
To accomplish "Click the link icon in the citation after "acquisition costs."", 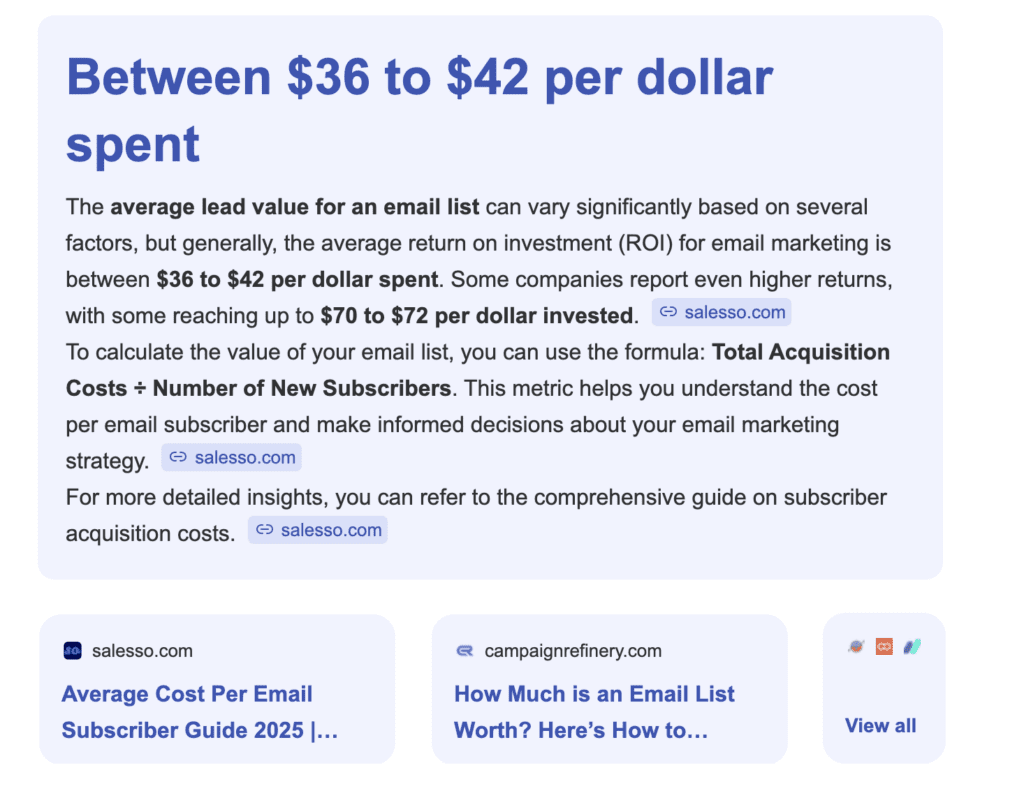I will (x=264, y=531).
